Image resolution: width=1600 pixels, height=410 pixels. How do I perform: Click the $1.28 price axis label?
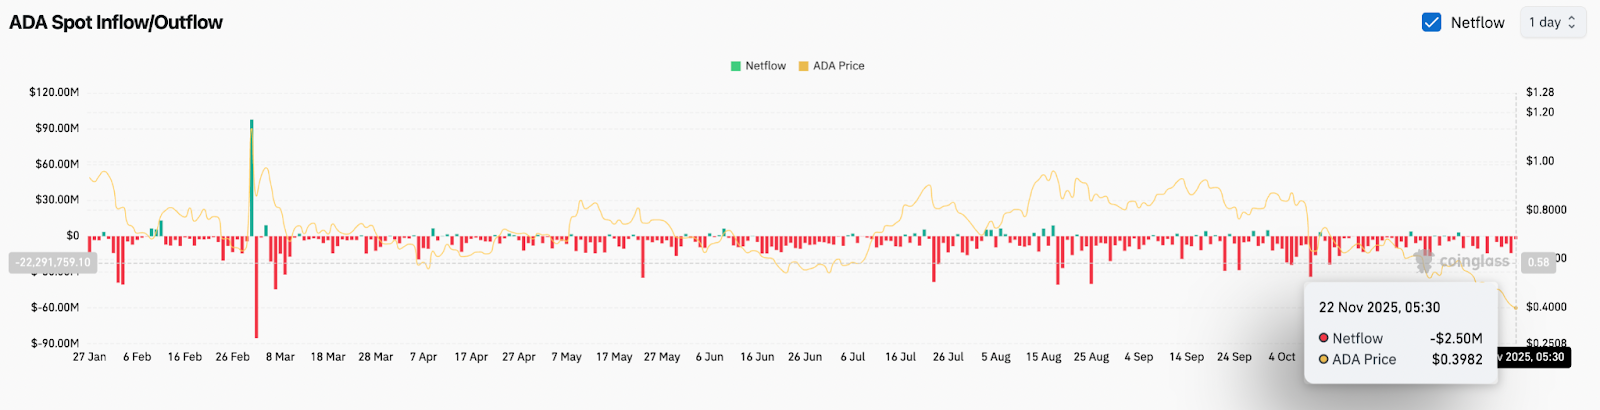(1540, 92)
